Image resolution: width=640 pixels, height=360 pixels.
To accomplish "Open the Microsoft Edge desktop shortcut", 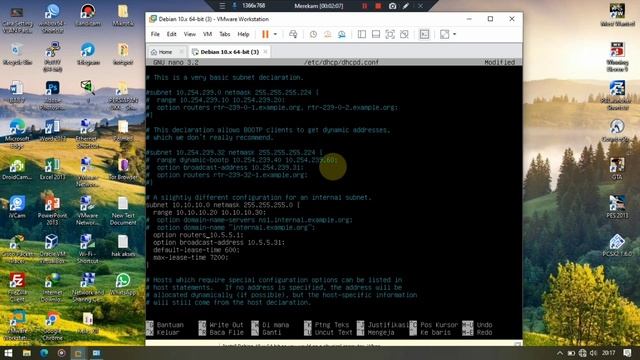I will coord(17,133).
